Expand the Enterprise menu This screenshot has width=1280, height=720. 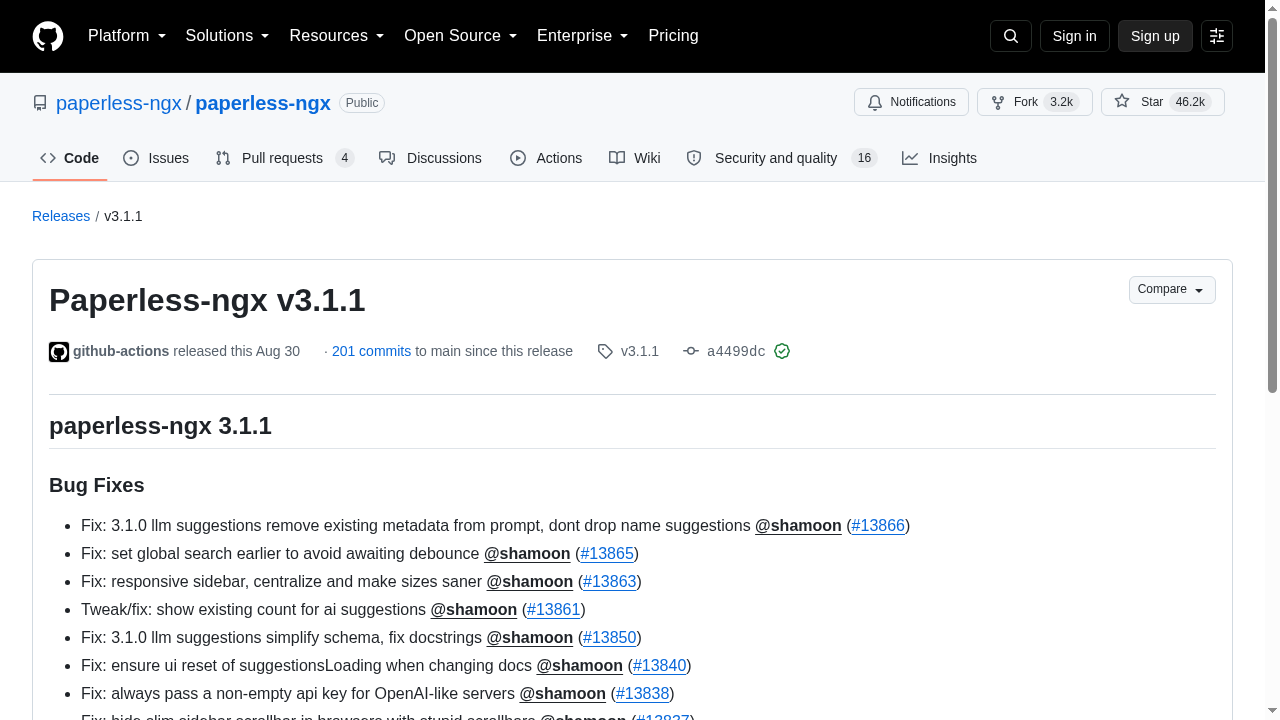[583, 36]
